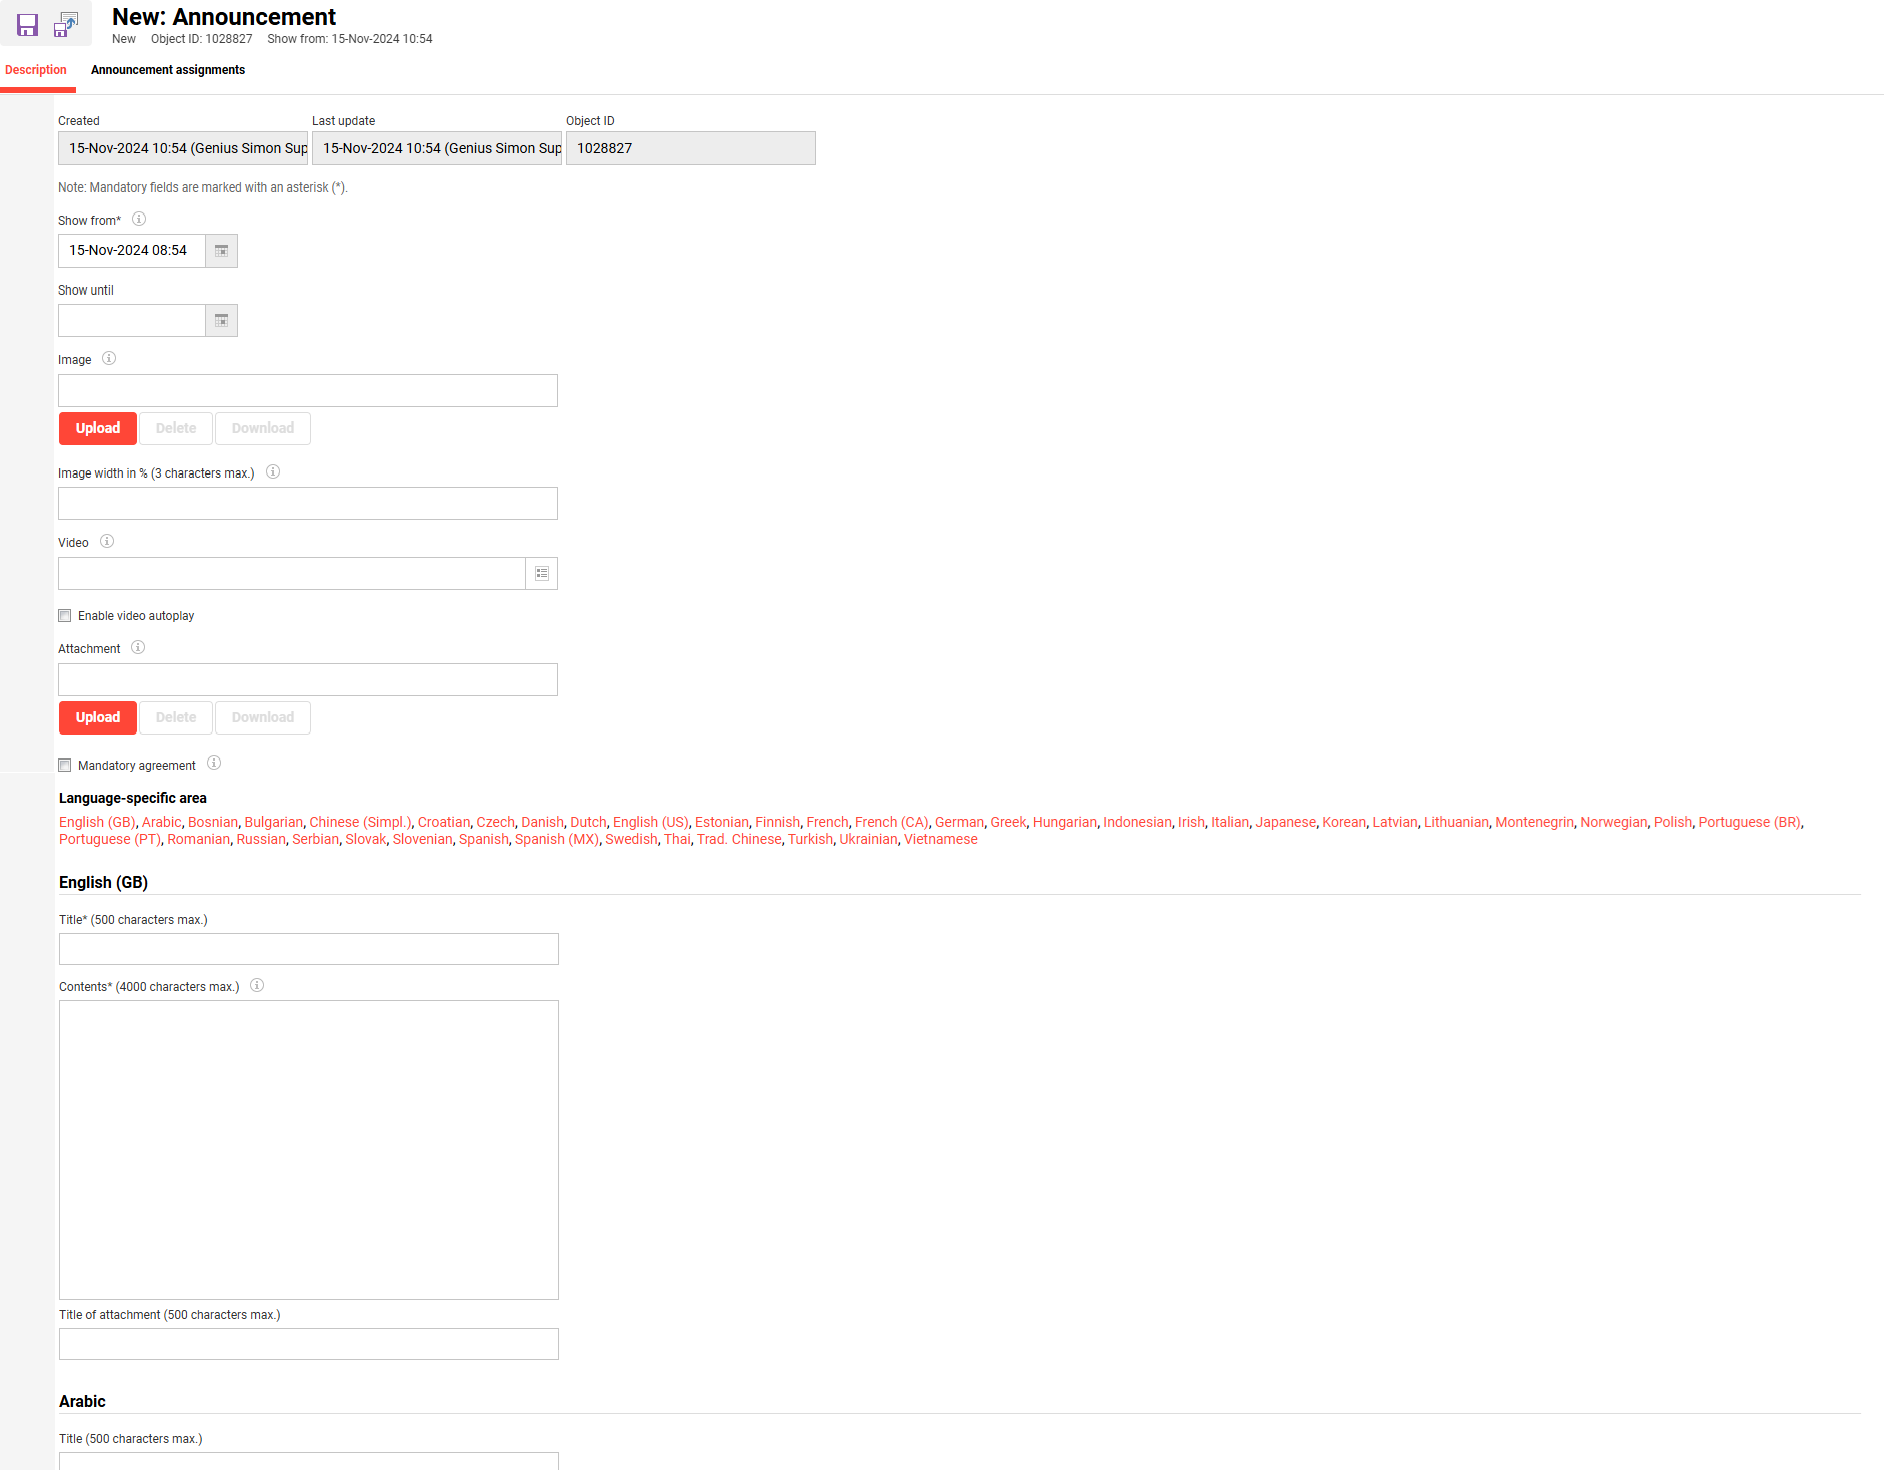Screen dimensions: 1887x1482
Task: Open the Show until calendar picker
Action: 221,321
